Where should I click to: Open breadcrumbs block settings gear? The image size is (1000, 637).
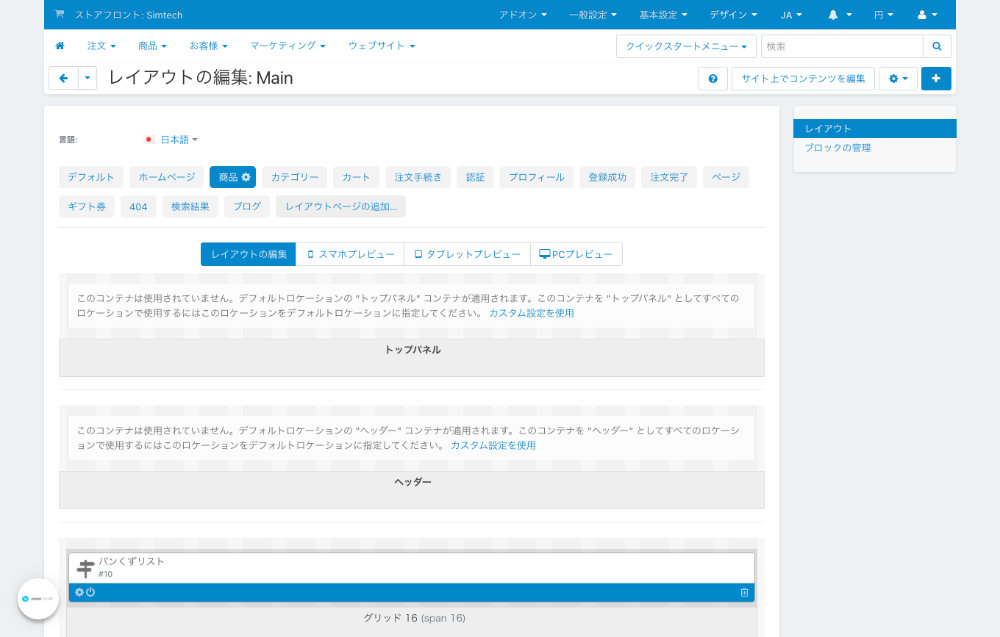pyautogui.click(x=79, y=592)
